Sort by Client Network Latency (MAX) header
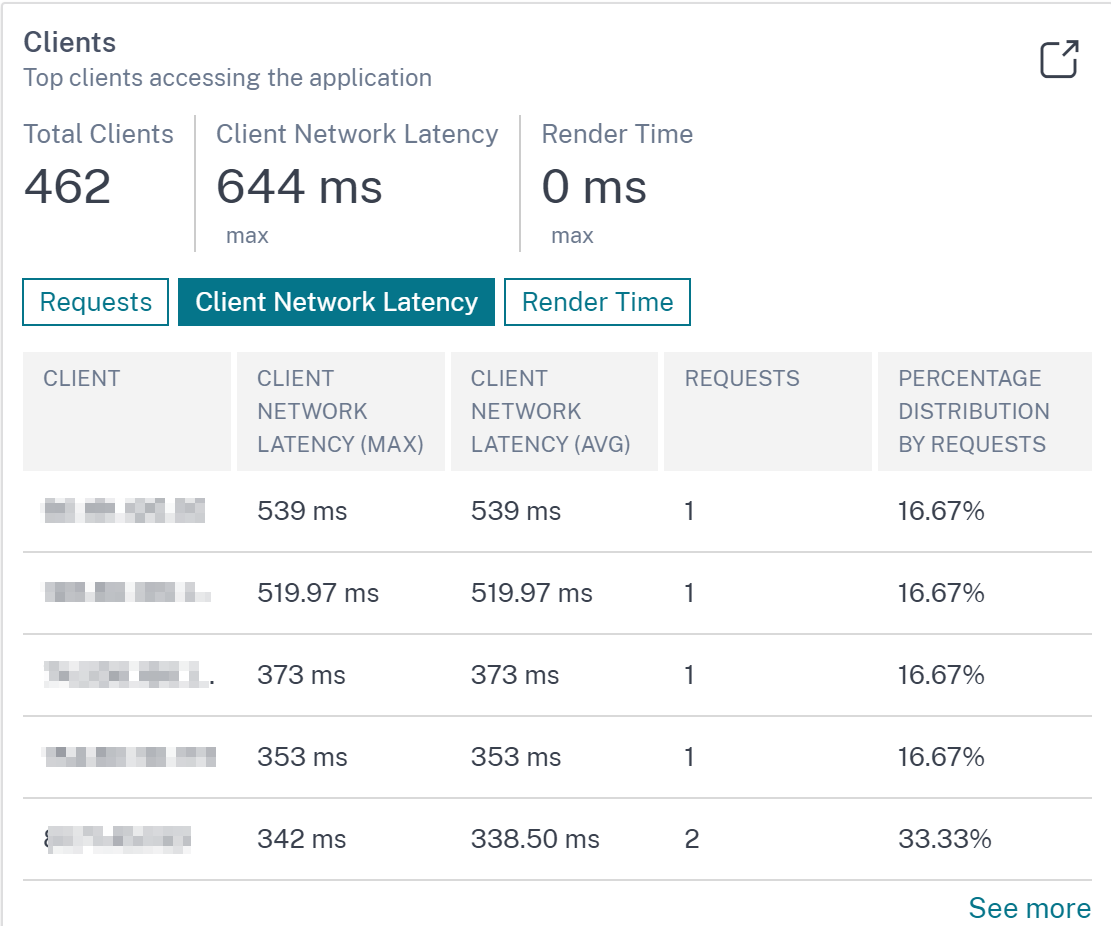 341,412
